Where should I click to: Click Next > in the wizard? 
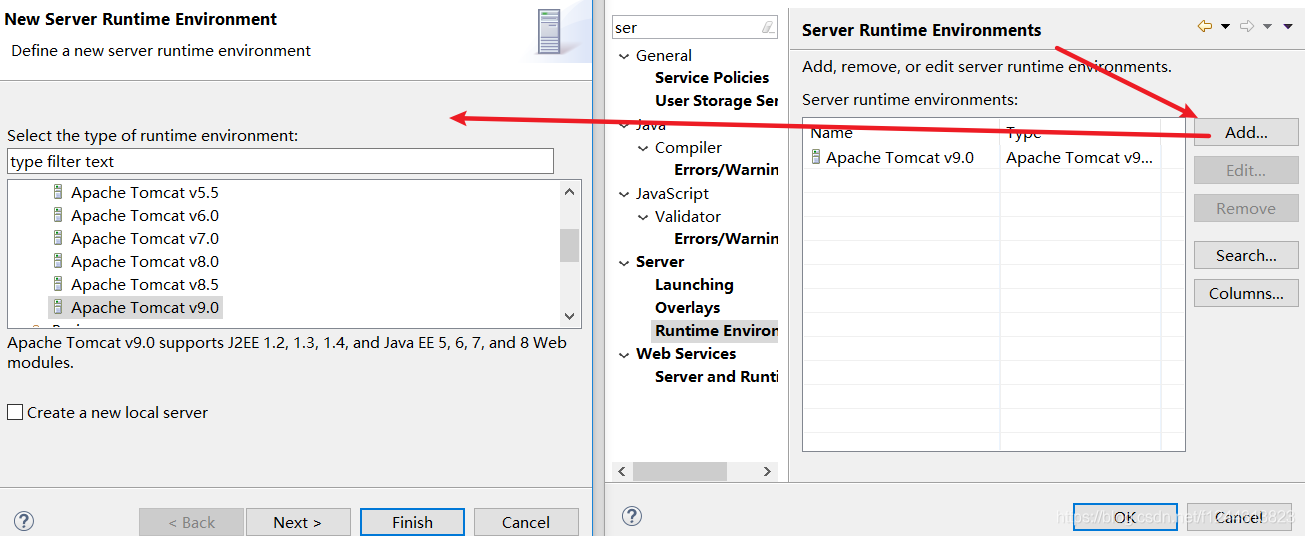(x=298, y=522)
